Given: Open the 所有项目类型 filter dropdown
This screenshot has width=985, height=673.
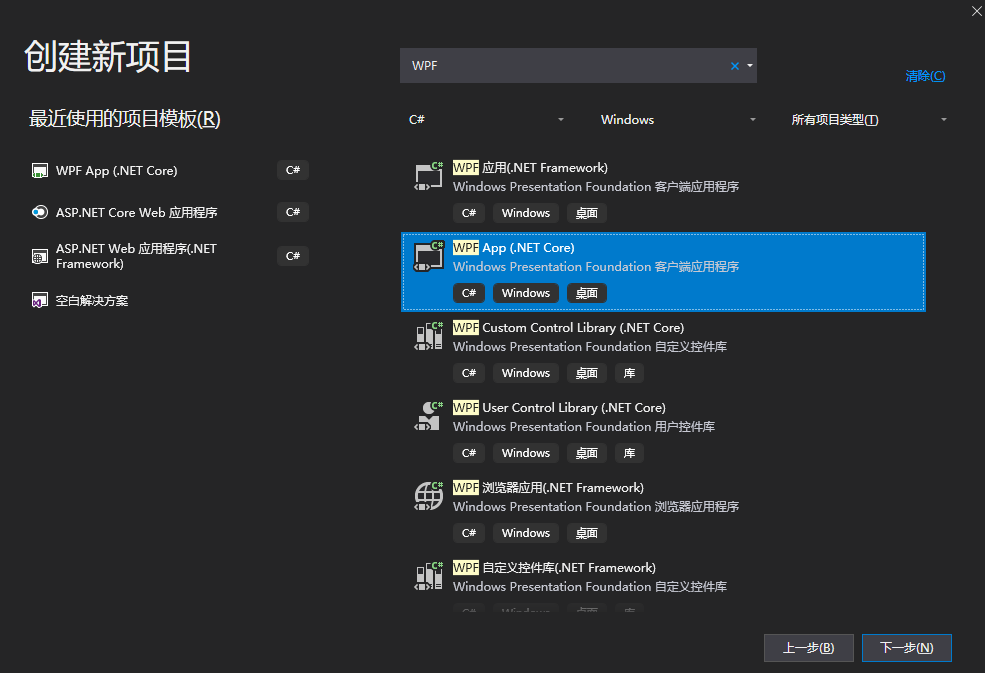Looking at the screenshot, I should tap(869, 119).
